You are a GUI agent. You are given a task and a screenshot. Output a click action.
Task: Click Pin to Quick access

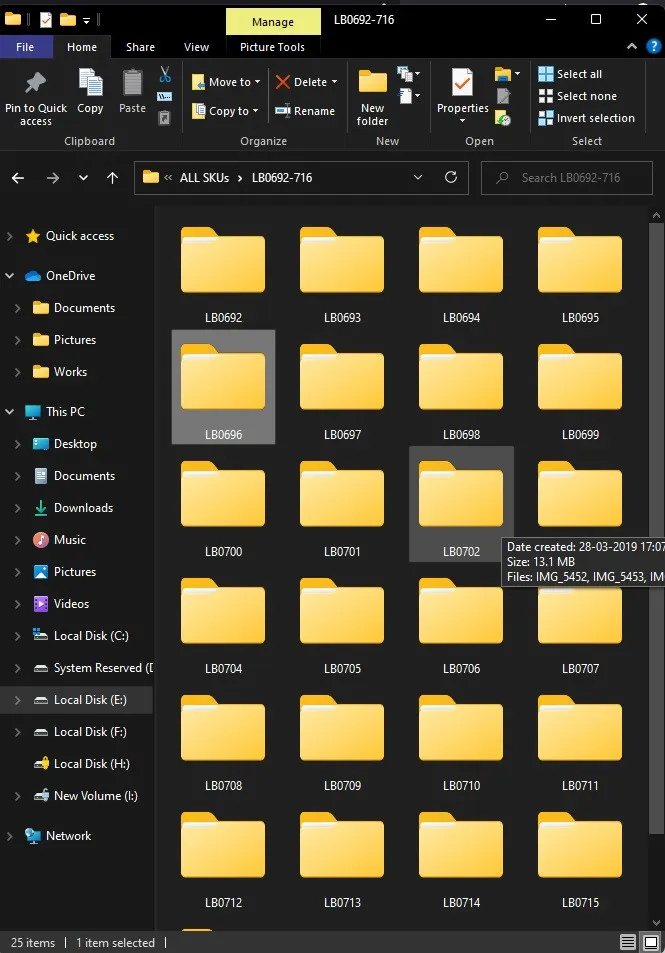pyautogui.click(x=35, y=97)
